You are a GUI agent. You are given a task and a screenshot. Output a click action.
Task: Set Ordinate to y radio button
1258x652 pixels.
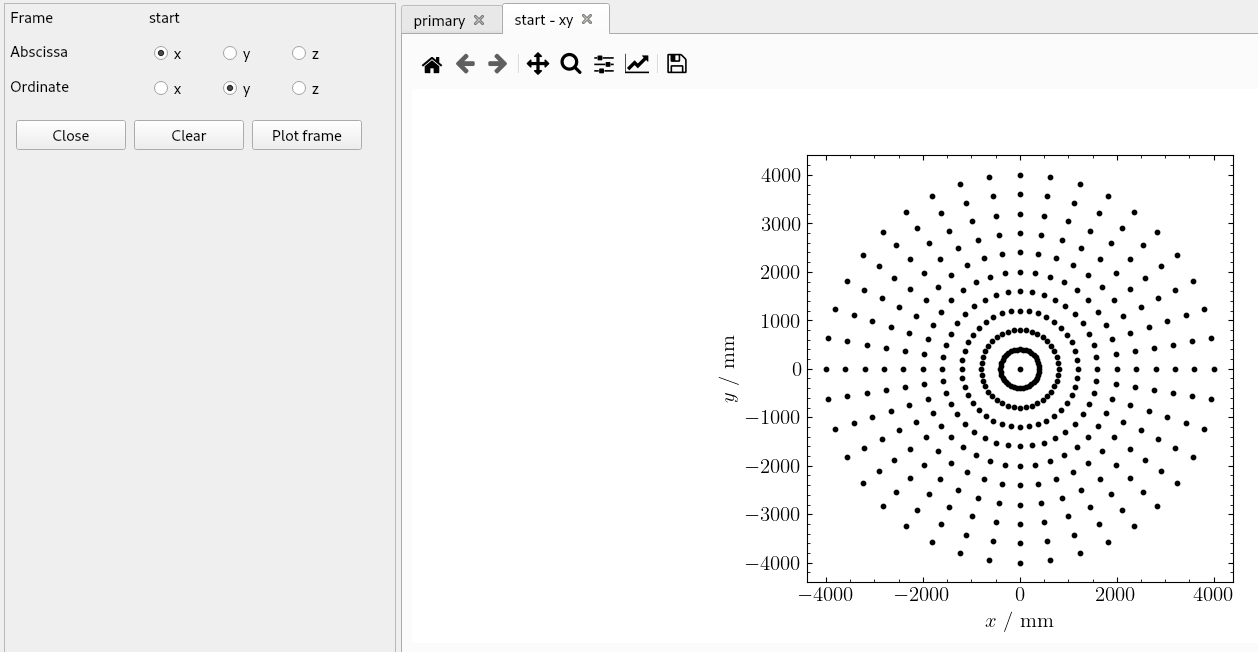pos(230,88)
